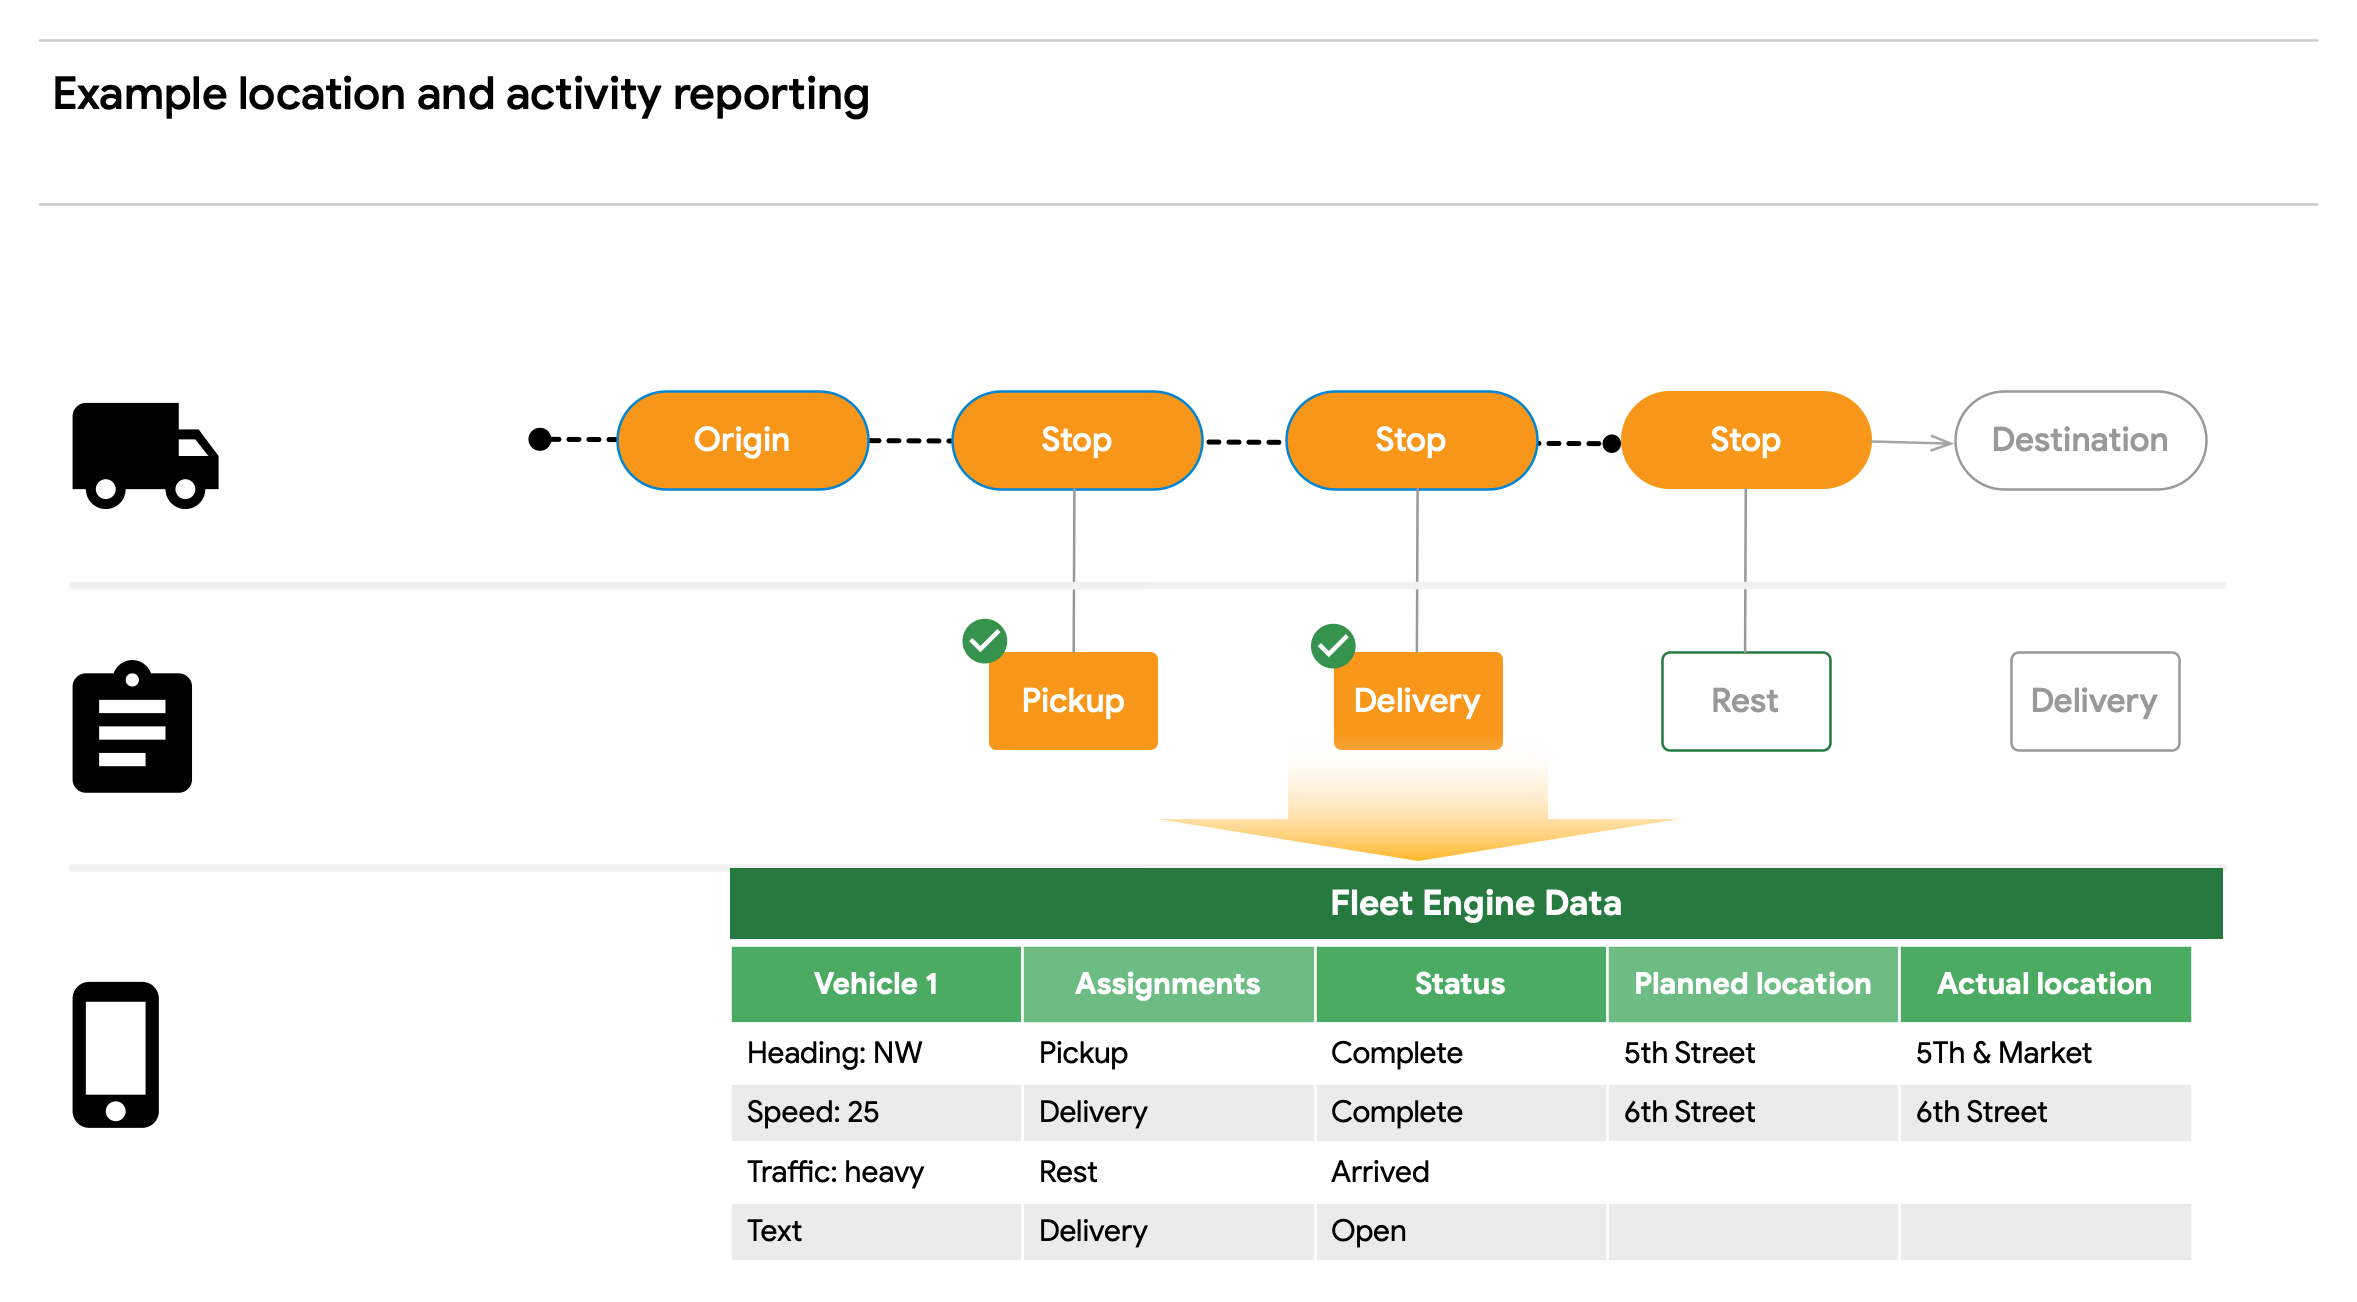
Task: Click the delivery truck icon
Action: (145, 455)
